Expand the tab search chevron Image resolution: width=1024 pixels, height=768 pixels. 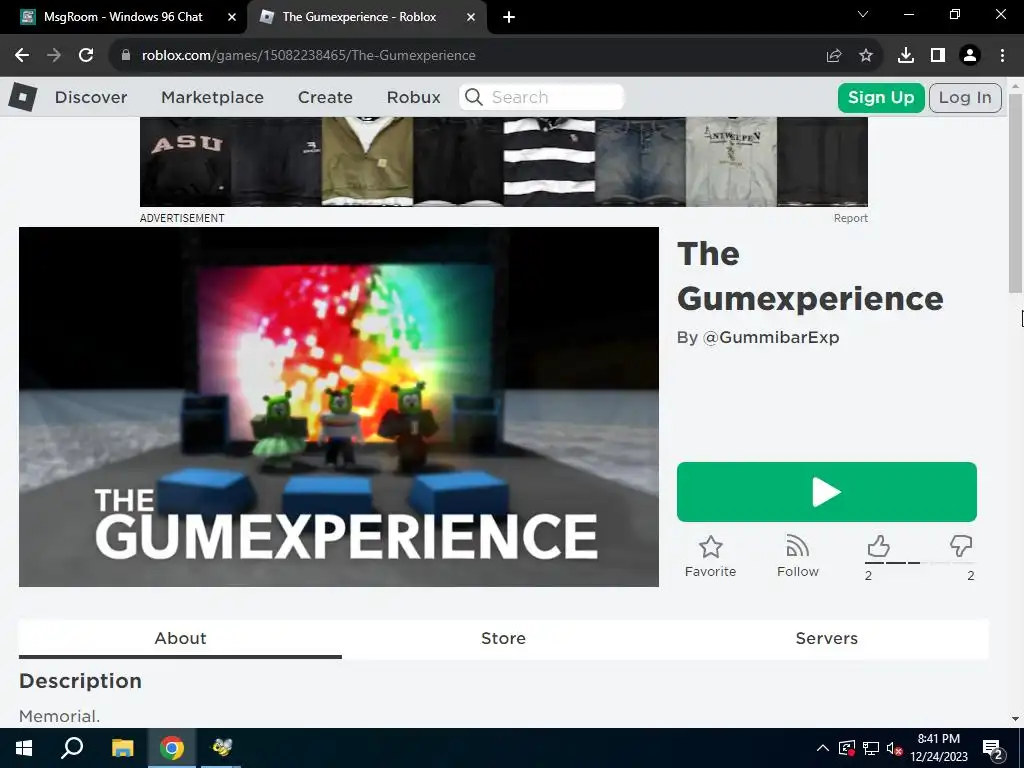(x=863, y=14)
